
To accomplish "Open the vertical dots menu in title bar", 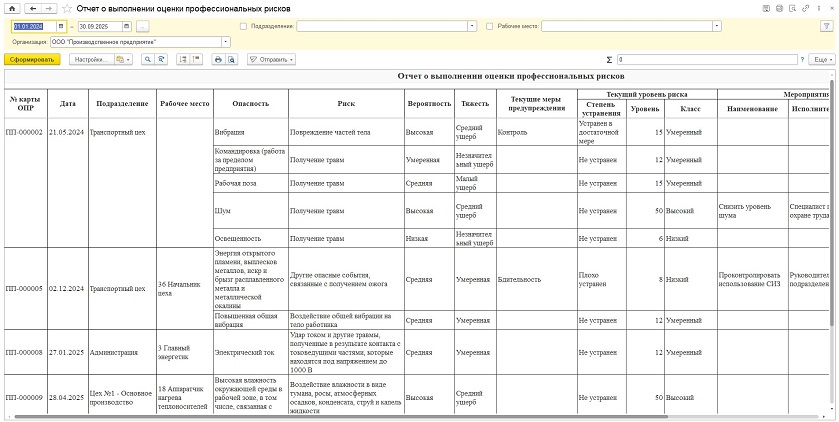I will (819, 9).
